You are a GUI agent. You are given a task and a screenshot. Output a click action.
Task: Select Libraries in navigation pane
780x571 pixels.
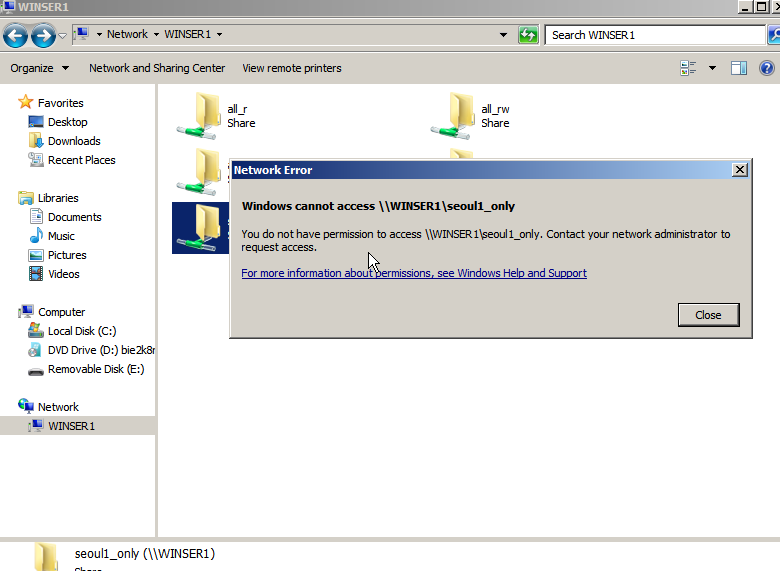[58, 198]
